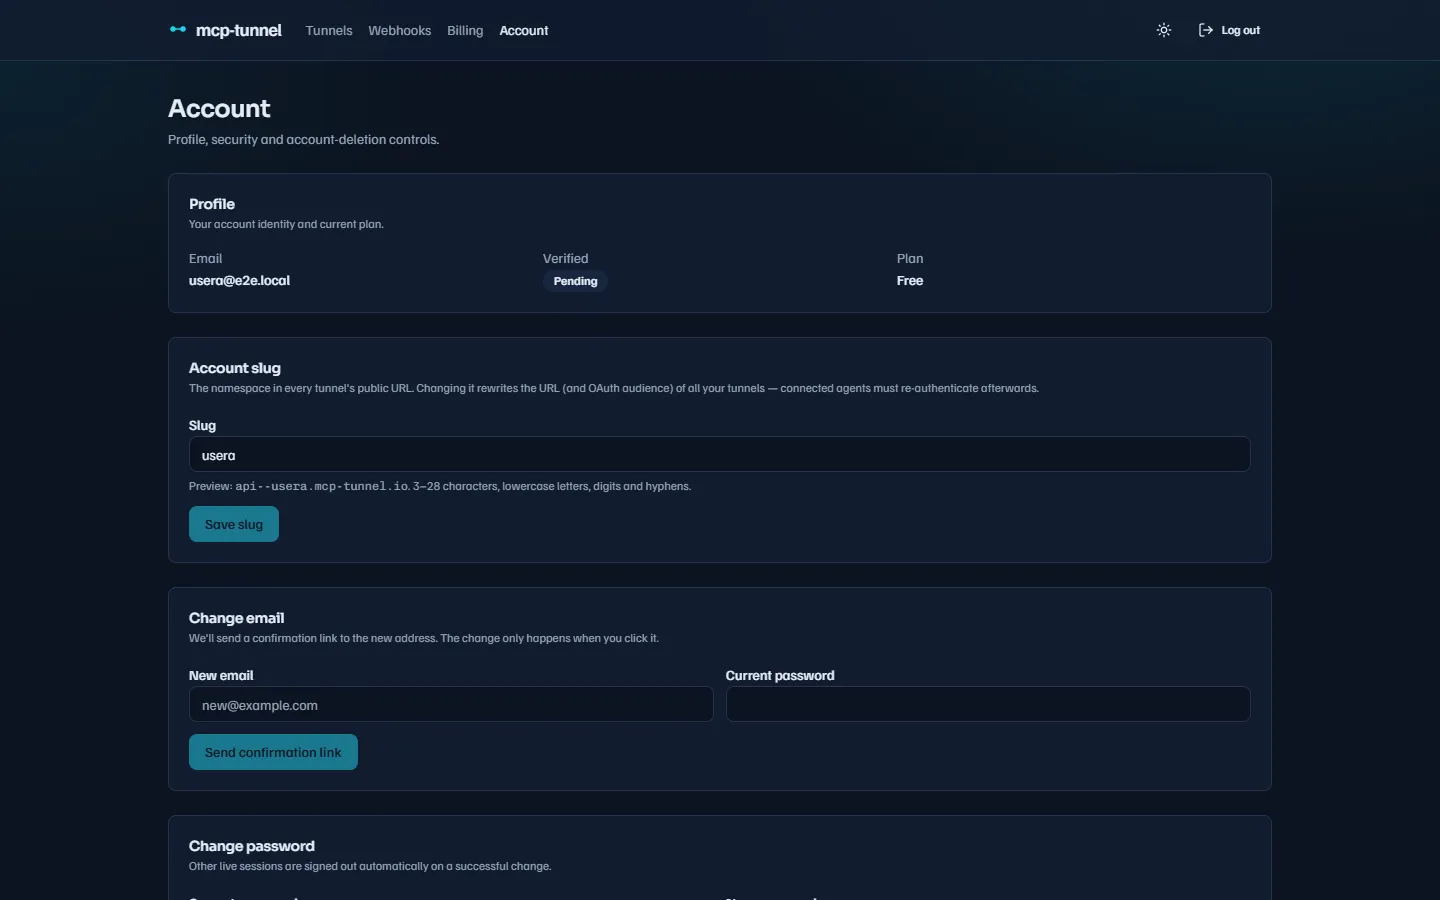Toggle the light/dark theme sun icon
Viewport: 1440px width, 900px height.
click(x=1164, y=30)
